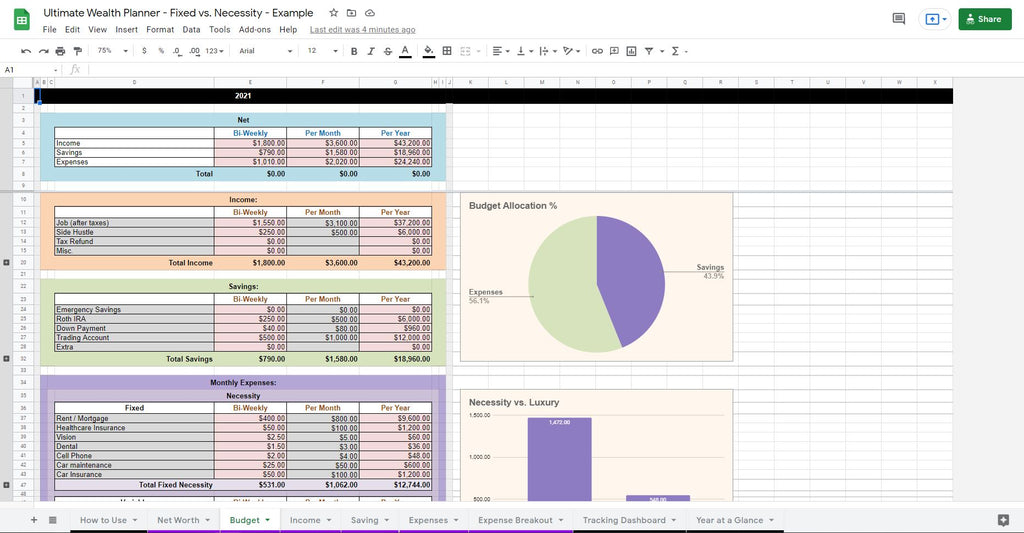Open the borders menu

tap(447, 51)
